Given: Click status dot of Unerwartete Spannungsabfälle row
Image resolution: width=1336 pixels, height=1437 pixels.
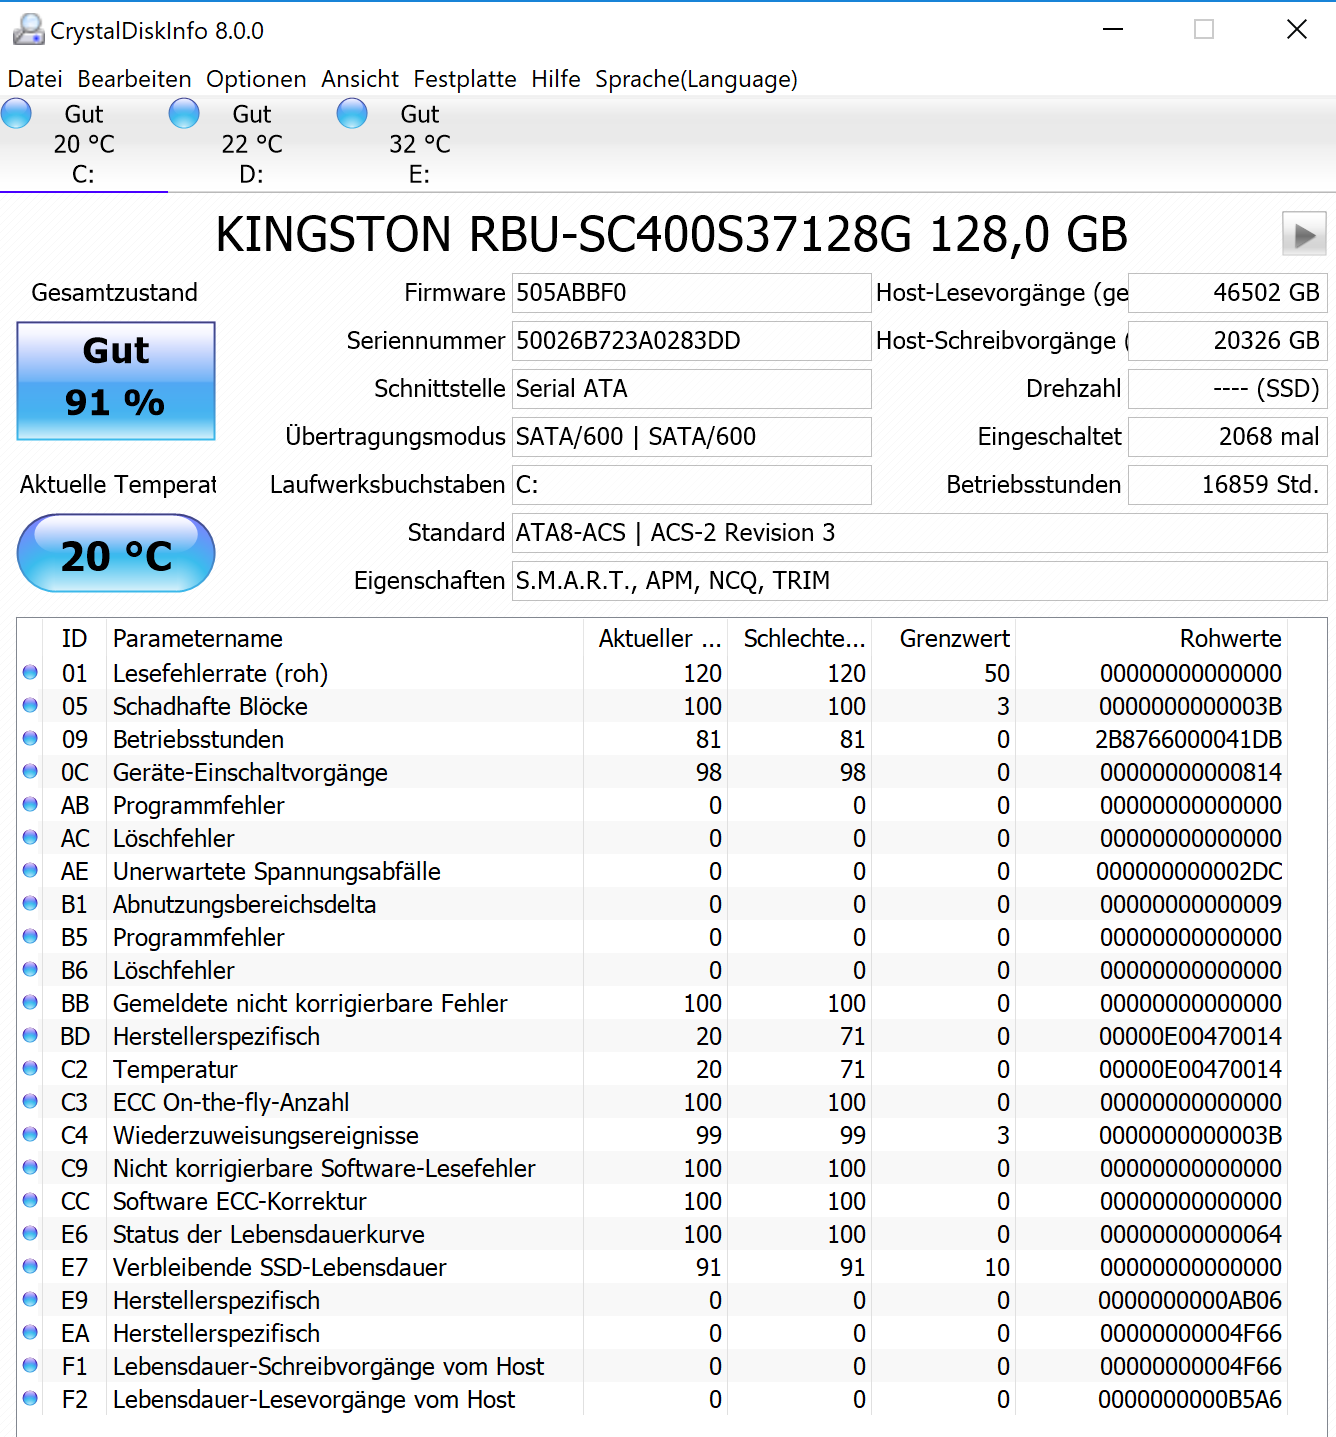Looking at the screenshot, I should pos(30,870).
